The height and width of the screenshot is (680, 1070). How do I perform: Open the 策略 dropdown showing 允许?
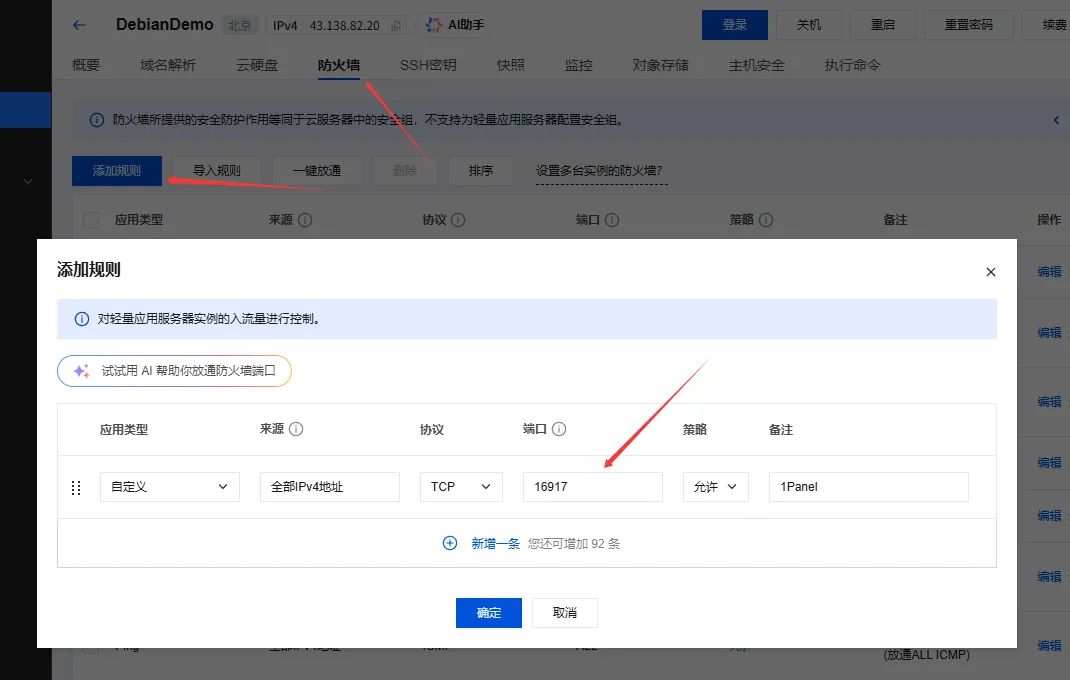point(715,487)
